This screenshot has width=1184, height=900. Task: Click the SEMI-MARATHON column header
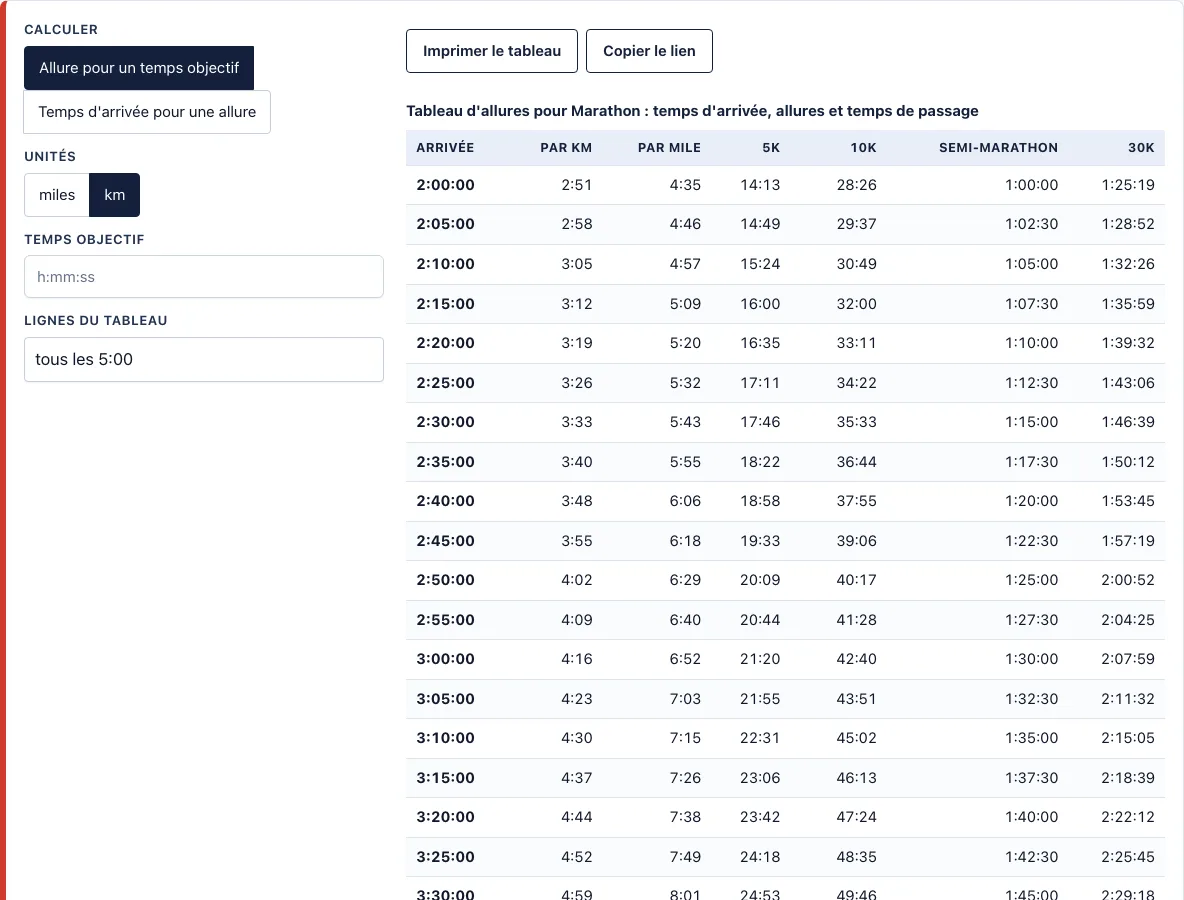point(998,148)
